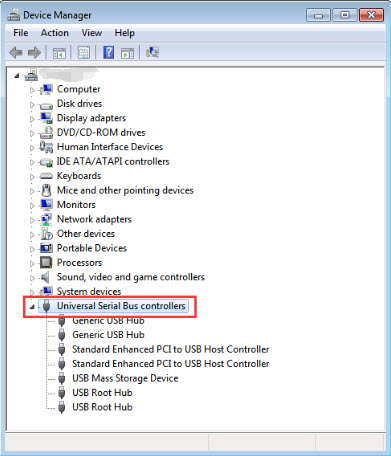Open the File menu
The width and height of the screenshot is (391, 456).
(21, 33)
